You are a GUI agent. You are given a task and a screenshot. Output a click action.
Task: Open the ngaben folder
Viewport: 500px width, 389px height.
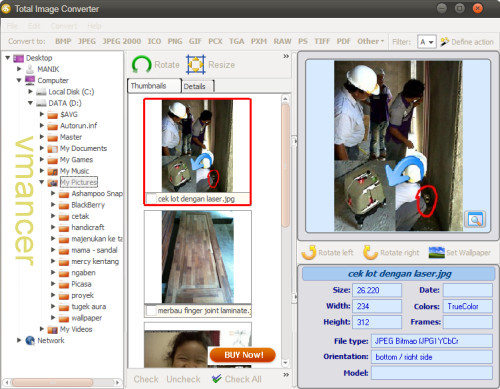pyautogui.click(x=83, y=273)
